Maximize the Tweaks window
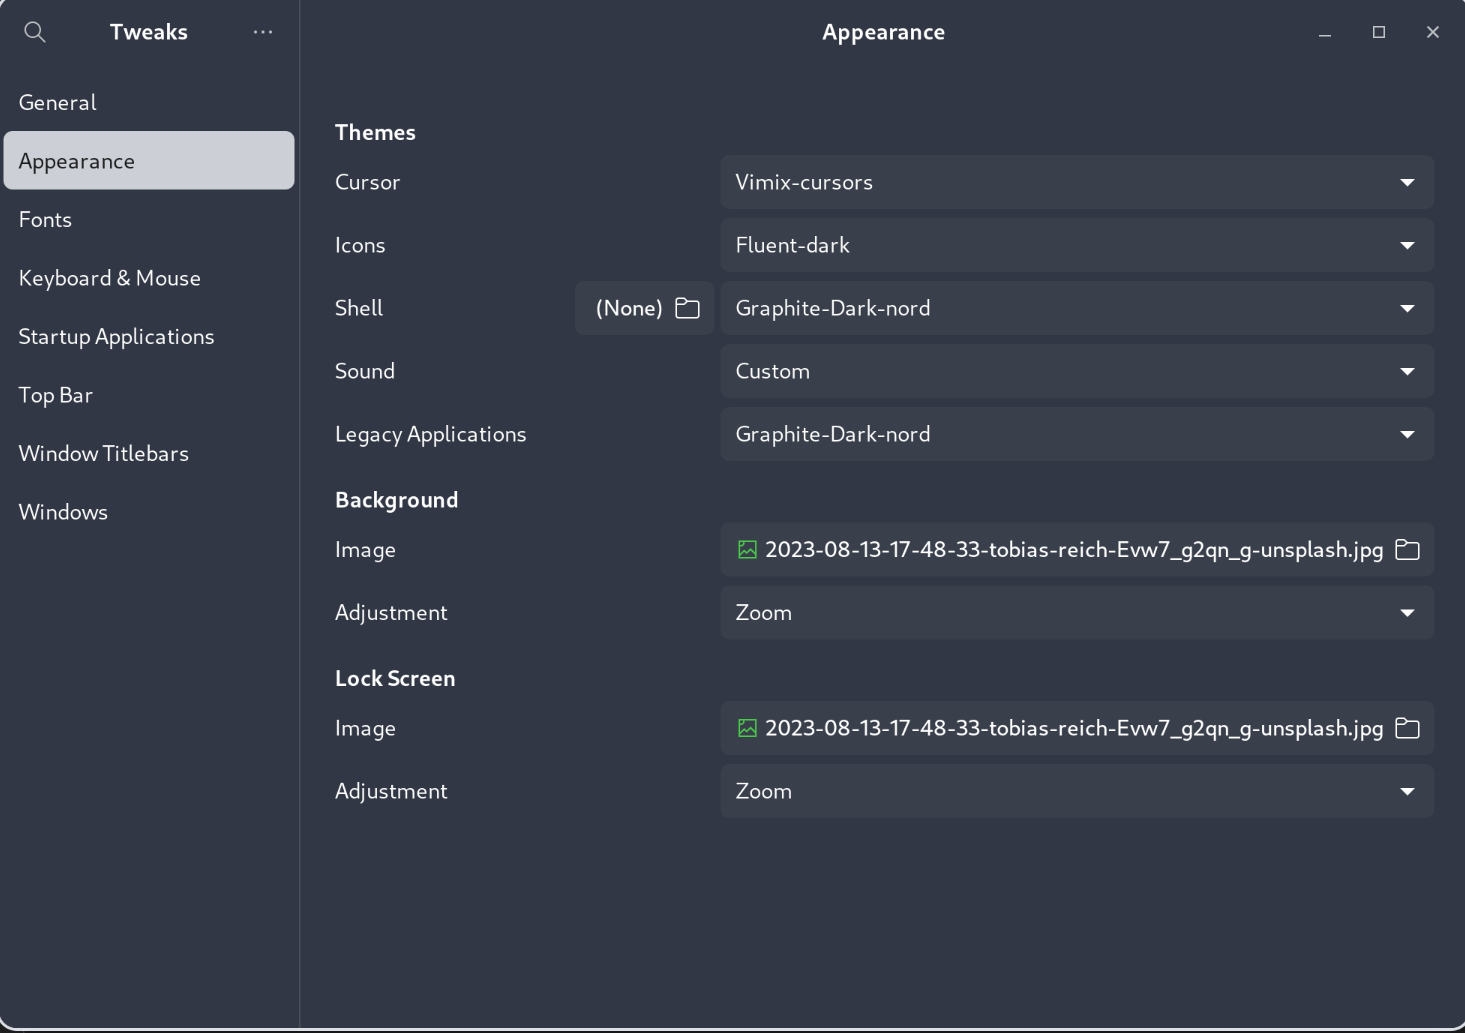 tap(1379, 32)
